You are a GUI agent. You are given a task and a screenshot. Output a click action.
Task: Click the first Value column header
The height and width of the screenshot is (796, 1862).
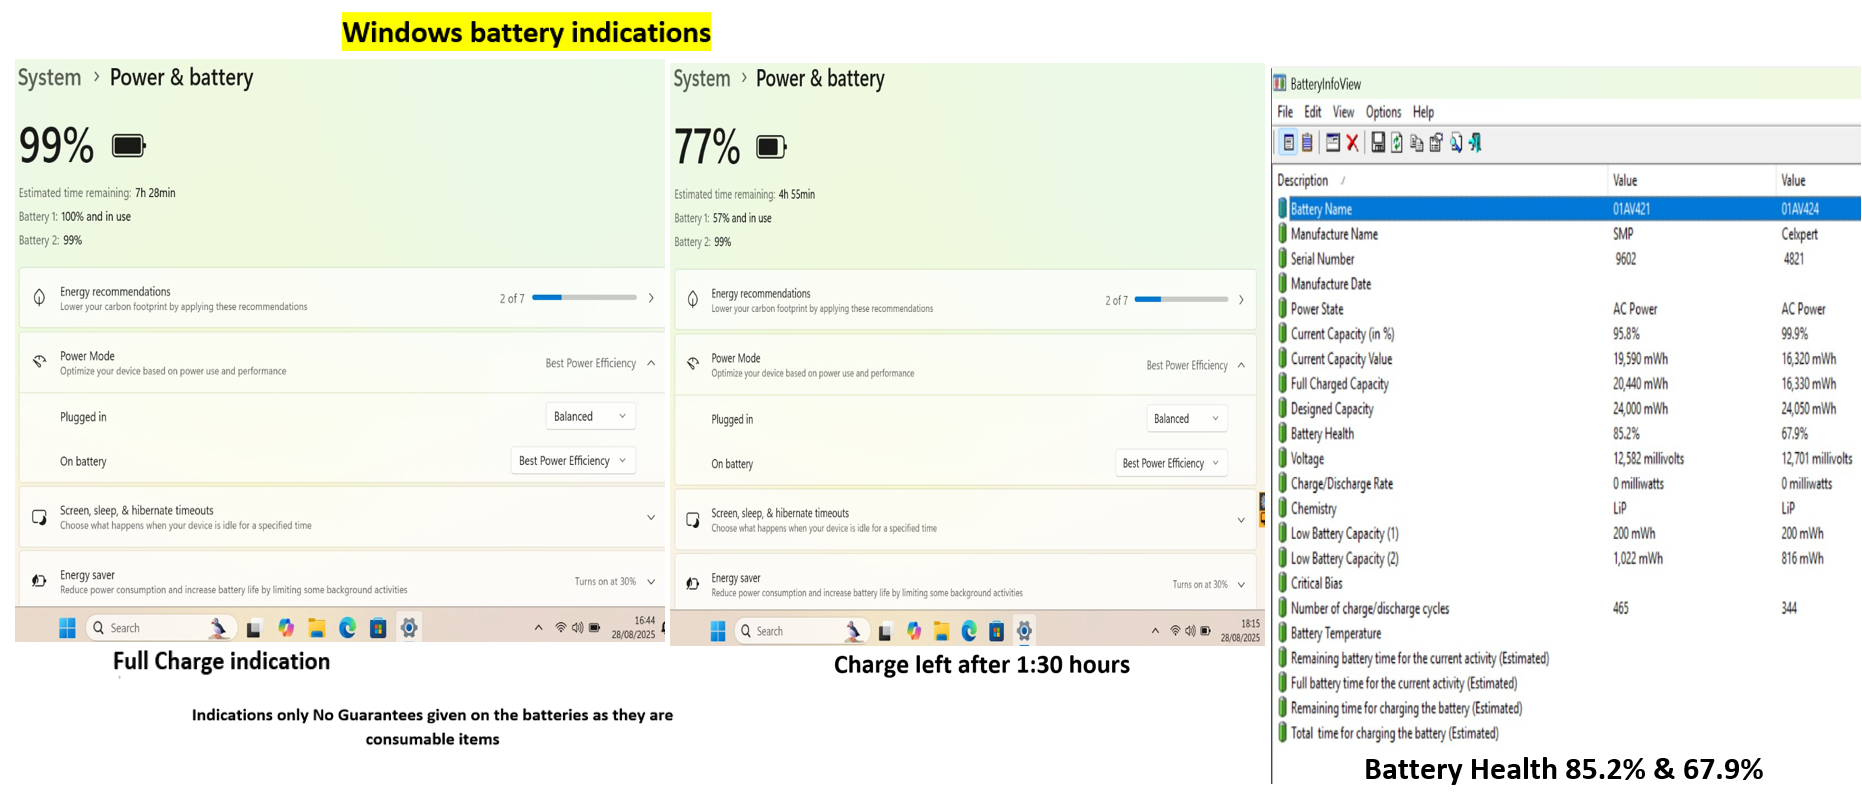tap(1625, 180)
